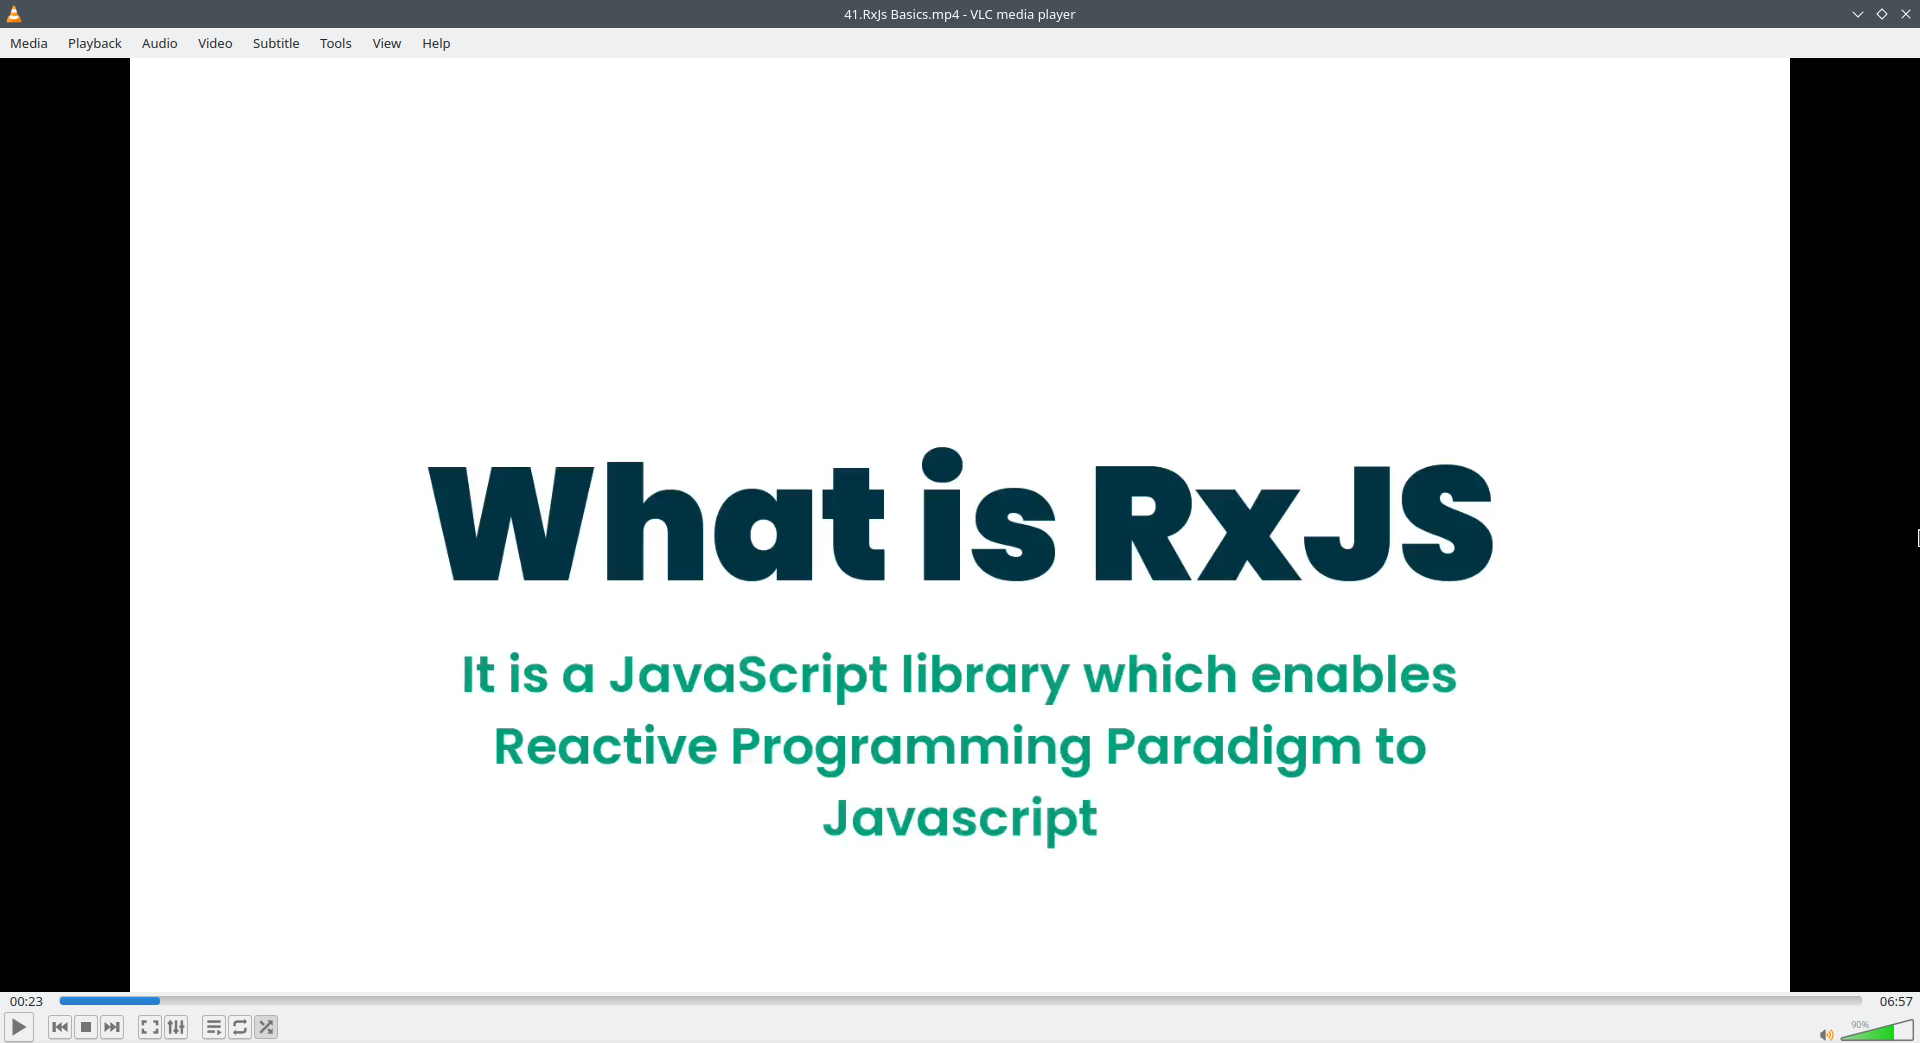
Task: Click the VLC cone icon in title bar
Action: (14, 14)
